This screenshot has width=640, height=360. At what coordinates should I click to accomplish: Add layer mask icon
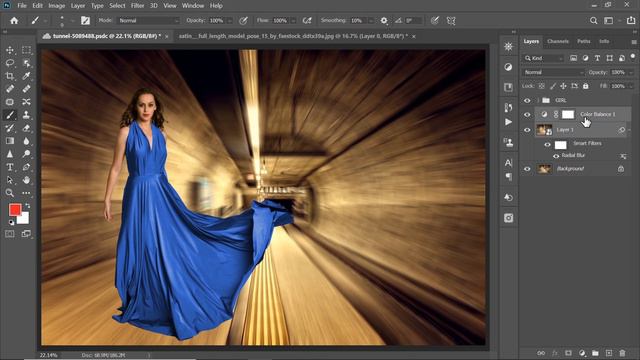(x=568, y=353)
